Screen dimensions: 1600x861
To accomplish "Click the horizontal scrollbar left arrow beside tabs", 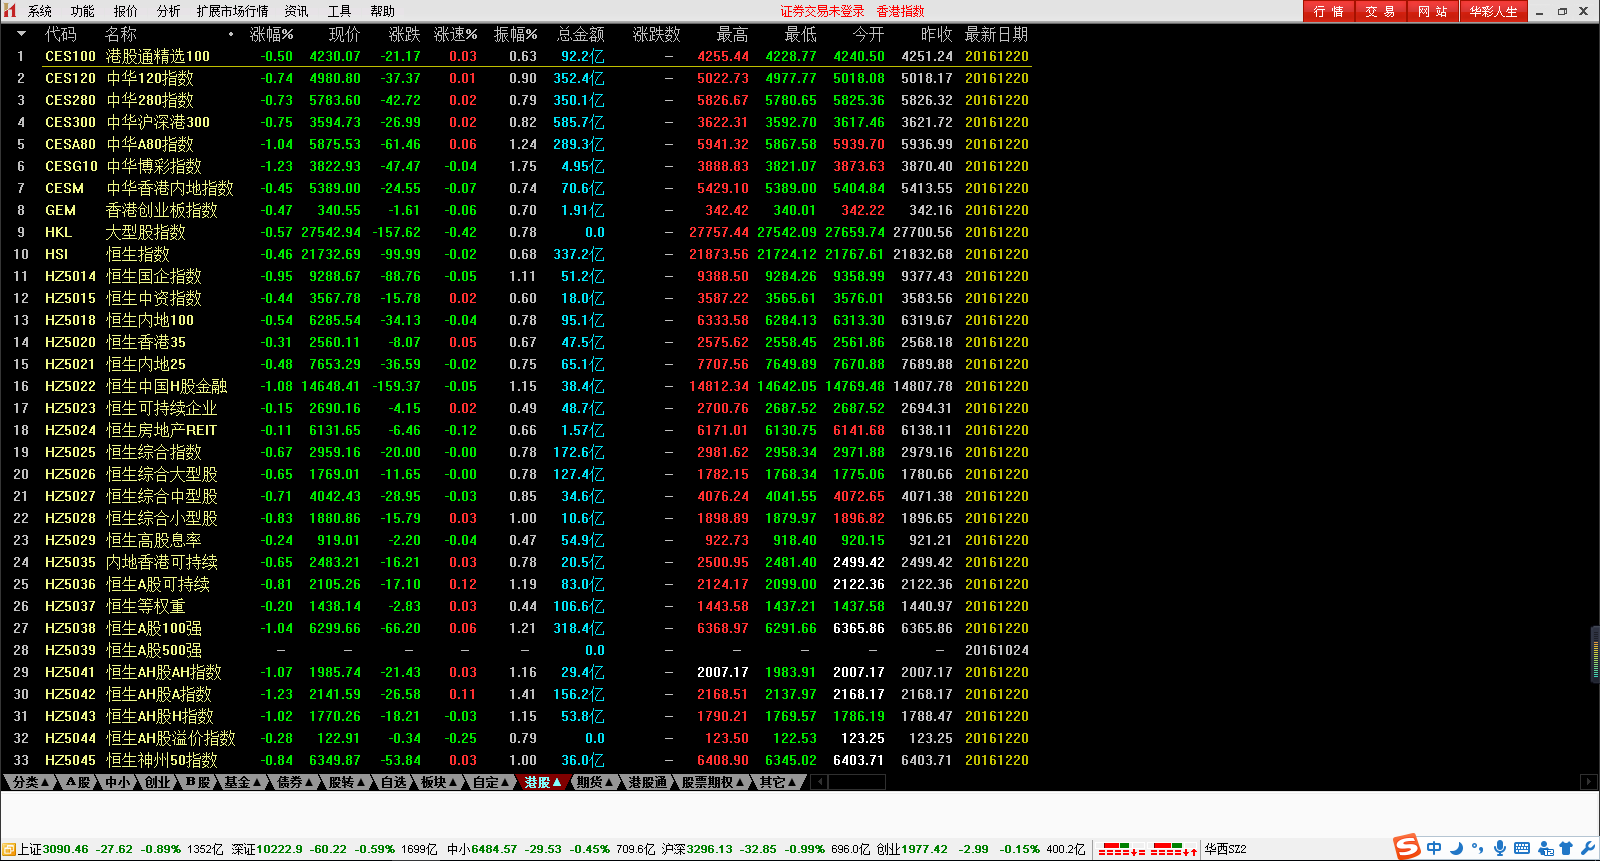I will [819, 782].
